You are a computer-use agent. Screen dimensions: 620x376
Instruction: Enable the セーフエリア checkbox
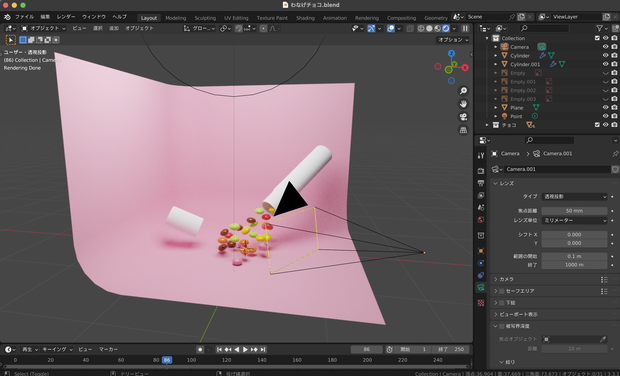(502, 291)
